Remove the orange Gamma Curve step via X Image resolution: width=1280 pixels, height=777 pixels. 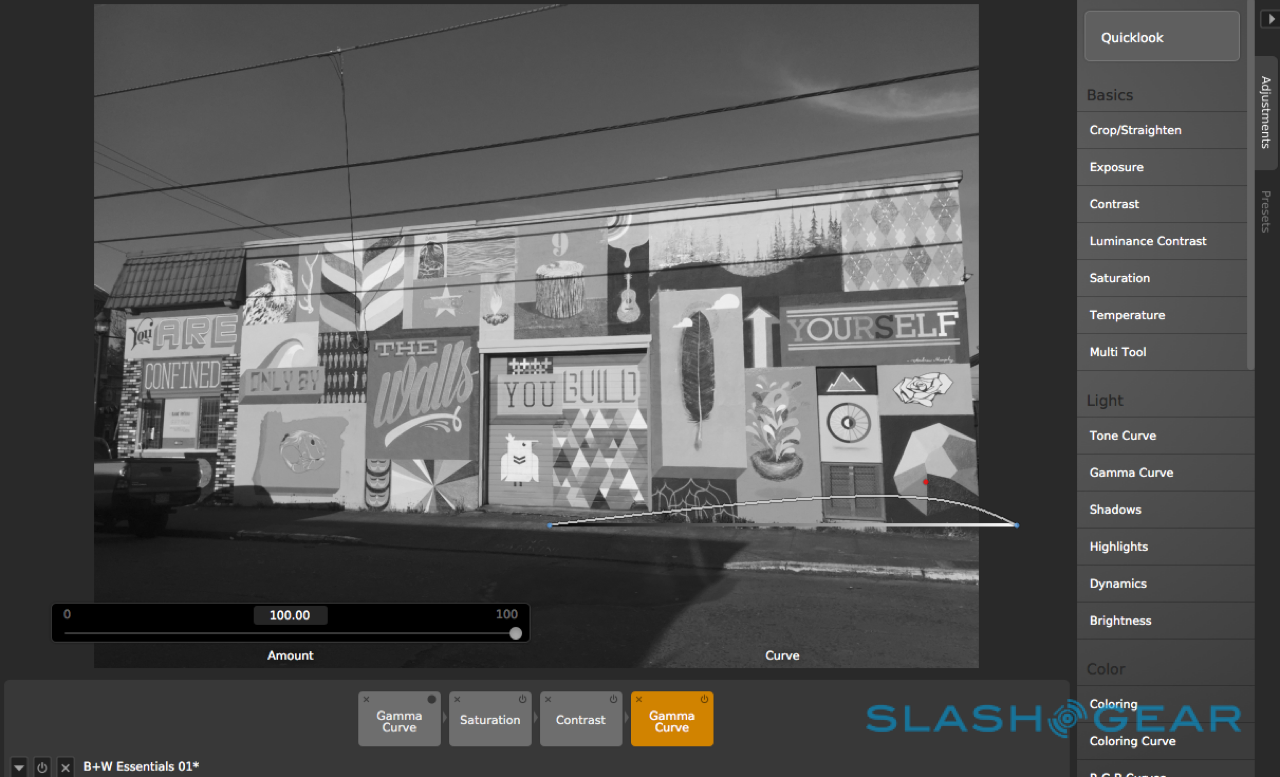639,699
